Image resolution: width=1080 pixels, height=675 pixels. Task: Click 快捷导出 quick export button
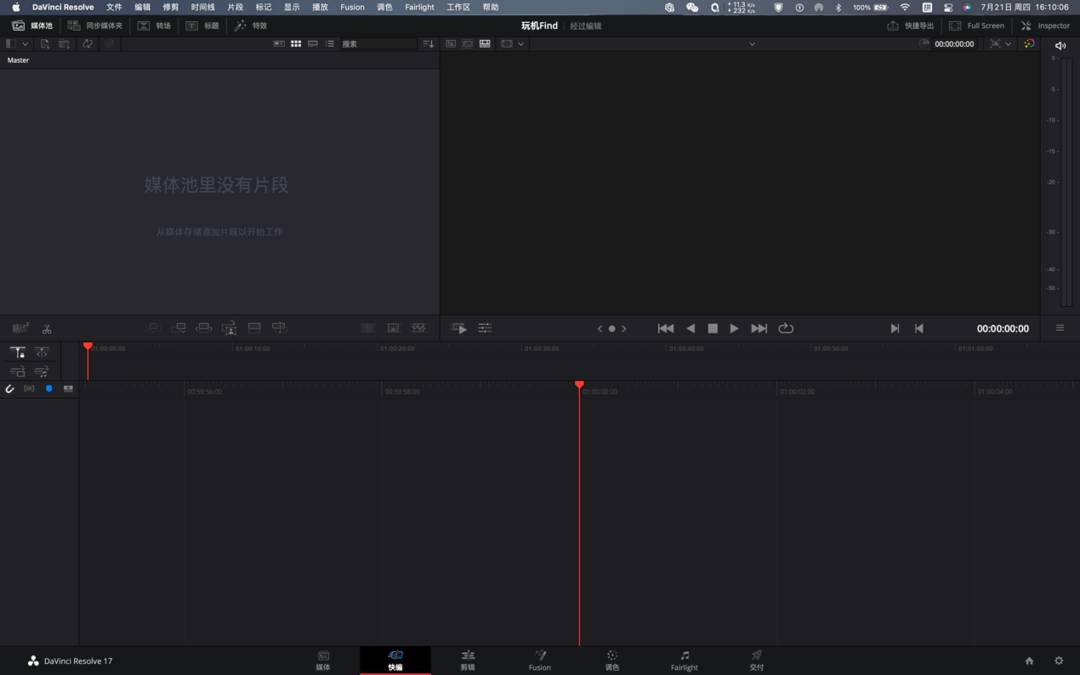coord(910,25)
